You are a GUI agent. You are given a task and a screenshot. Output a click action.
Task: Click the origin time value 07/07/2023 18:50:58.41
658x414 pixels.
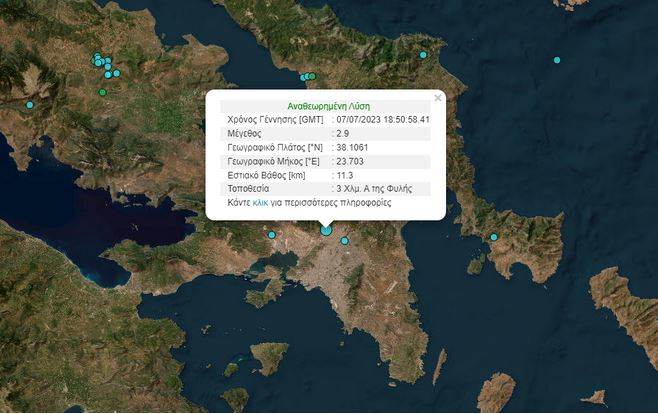tap(383, 120)
